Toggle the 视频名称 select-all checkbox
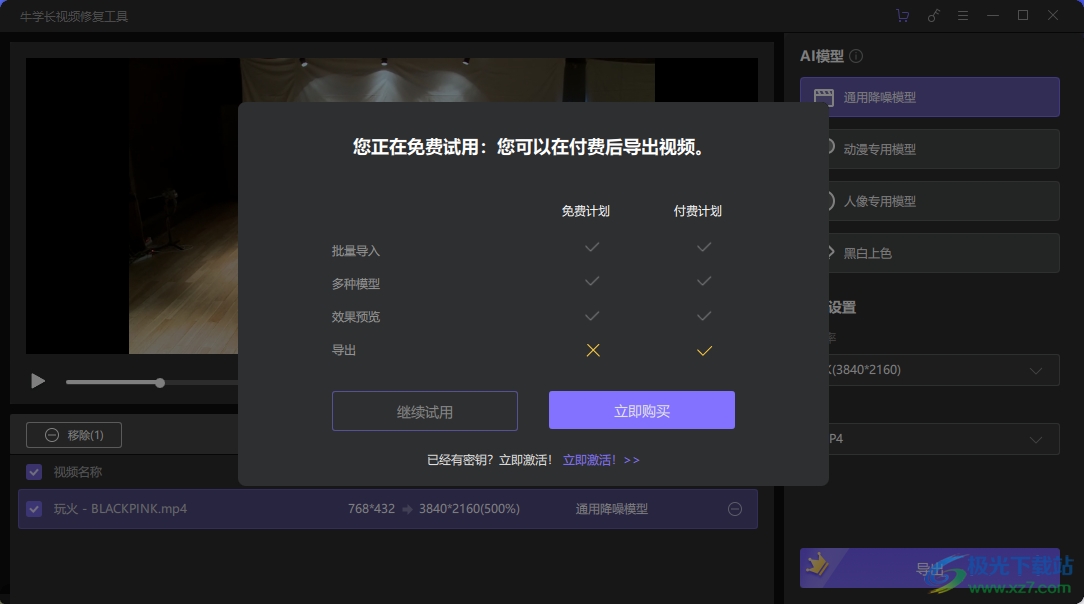The image size is (1084, 604). pos(33,471)
